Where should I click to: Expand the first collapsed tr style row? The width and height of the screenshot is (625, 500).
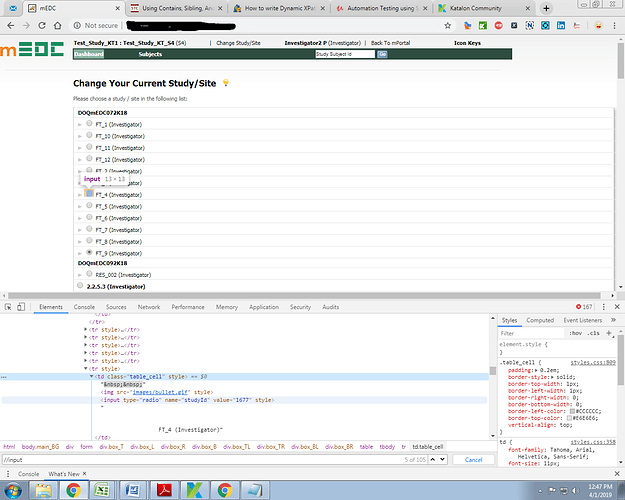point(86,329)
